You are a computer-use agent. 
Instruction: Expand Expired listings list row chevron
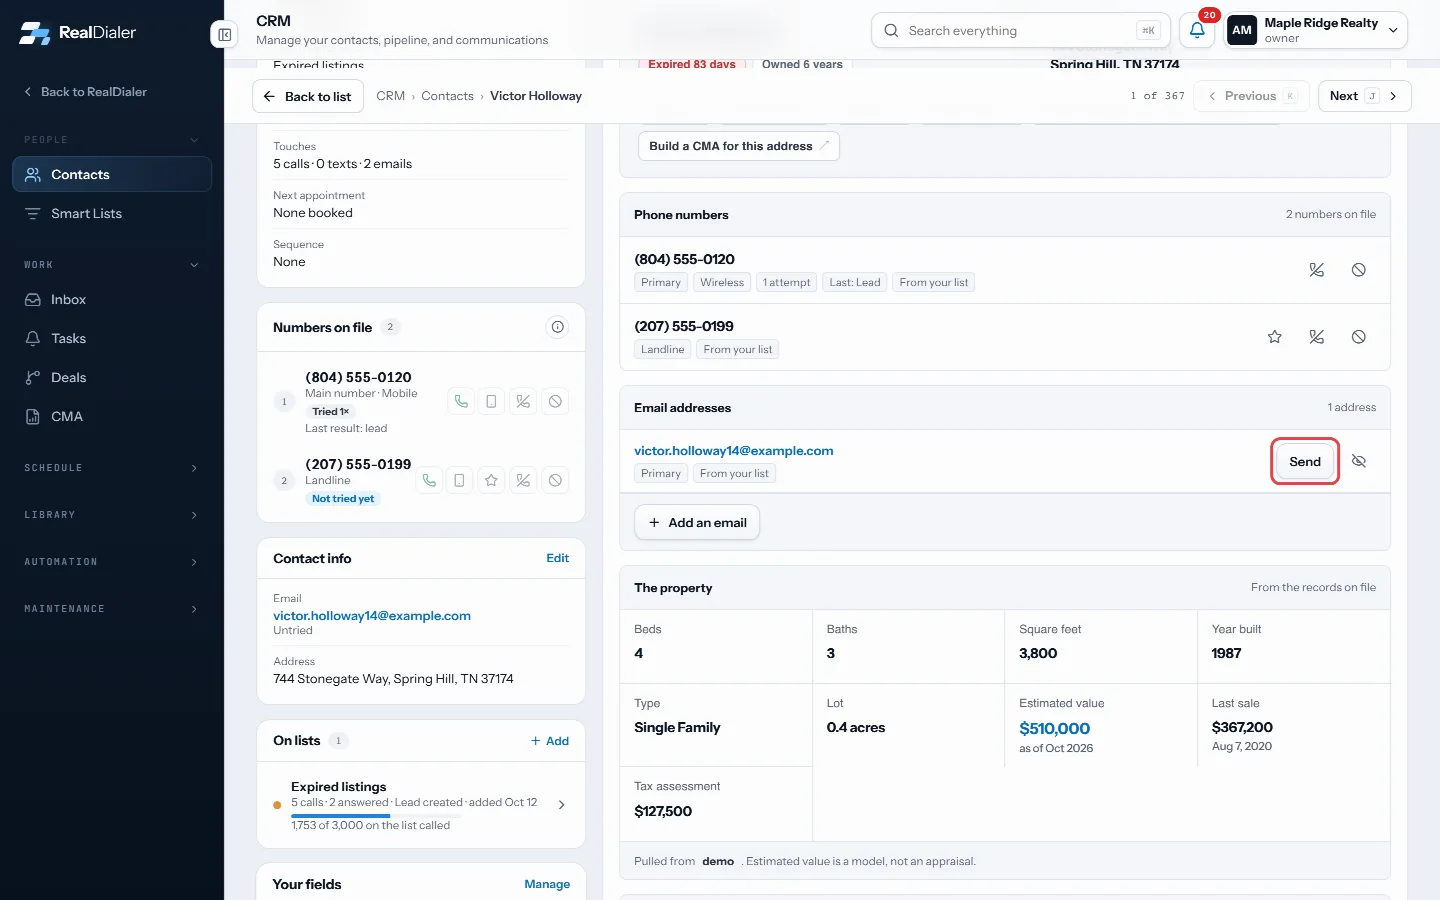point(561,805)
